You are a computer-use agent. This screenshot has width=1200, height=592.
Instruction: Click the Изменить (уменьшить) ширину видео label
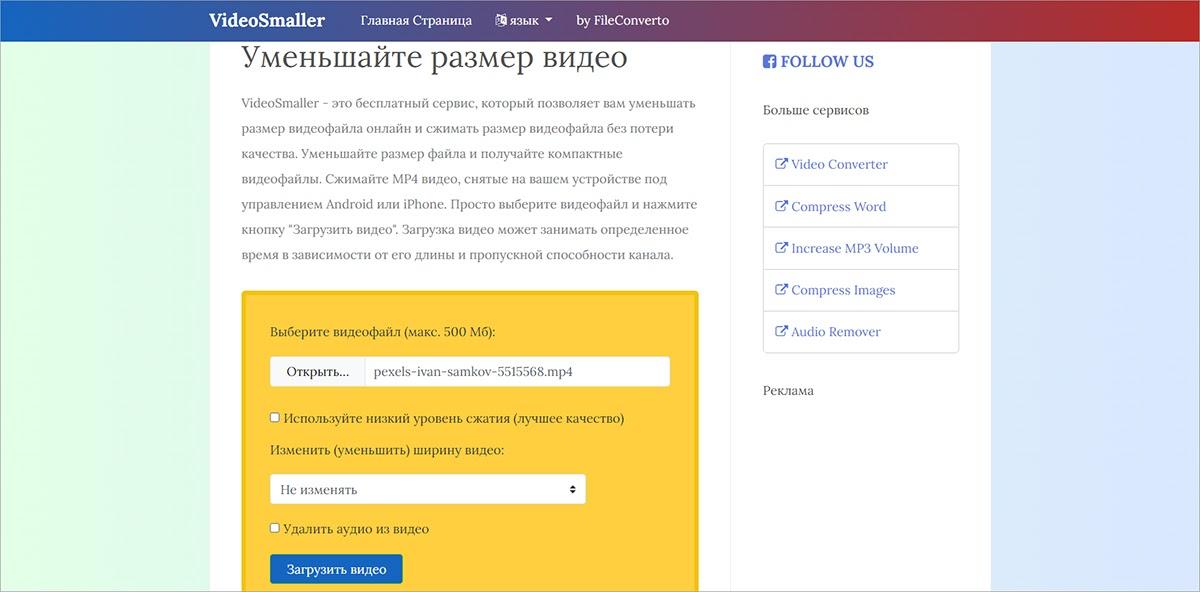387,450
